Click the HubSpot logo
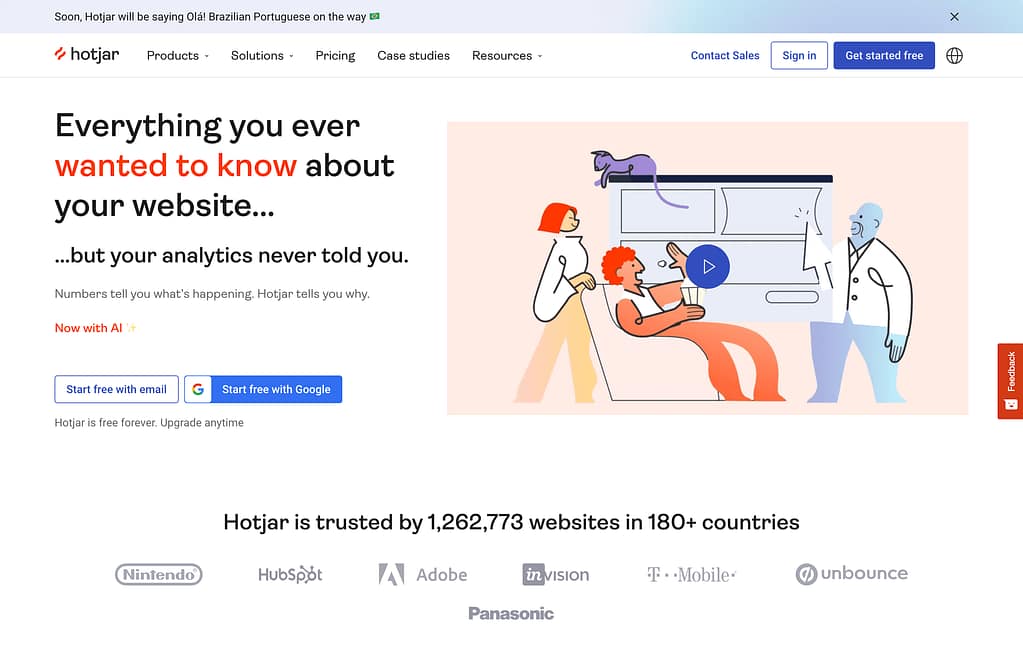 [x=290, y=574]
